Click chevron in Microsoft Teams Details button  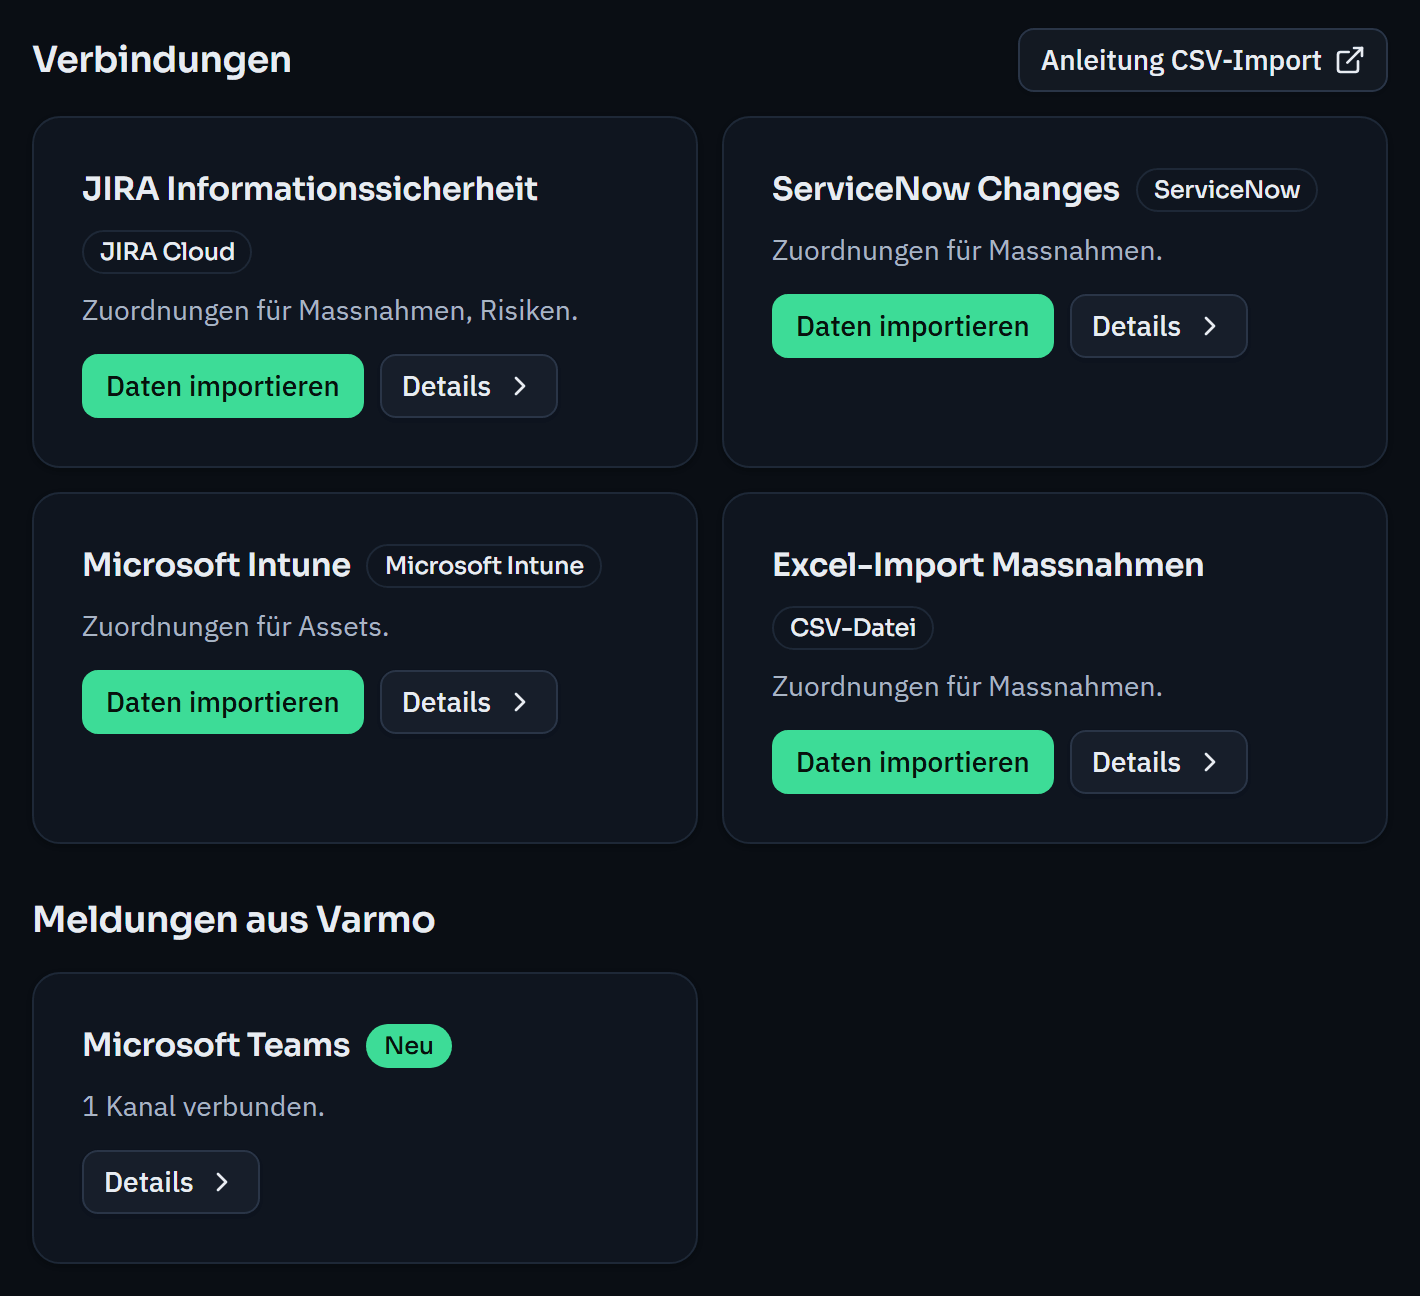221,1182
